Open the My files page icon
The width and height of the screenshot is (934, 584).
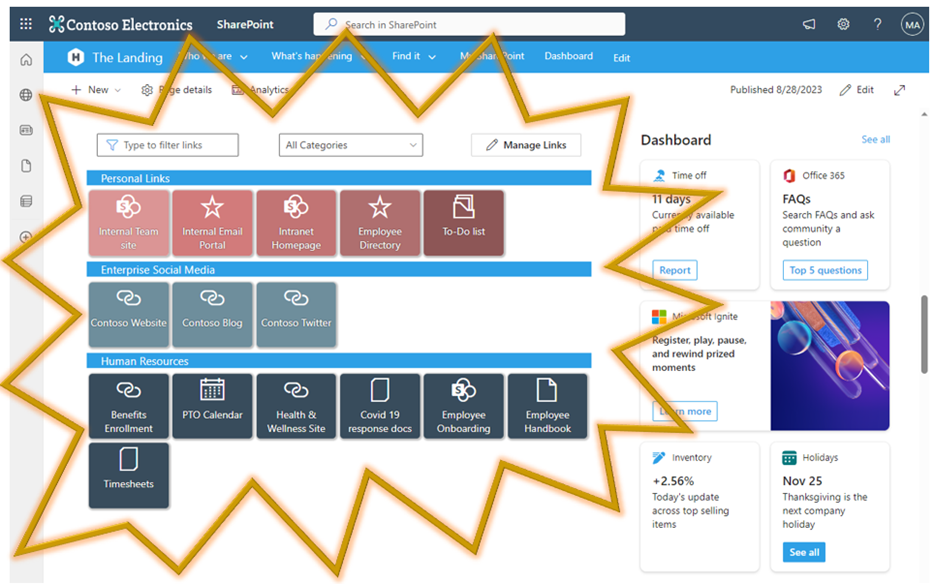pyautogui.click(x=26, y=166)
